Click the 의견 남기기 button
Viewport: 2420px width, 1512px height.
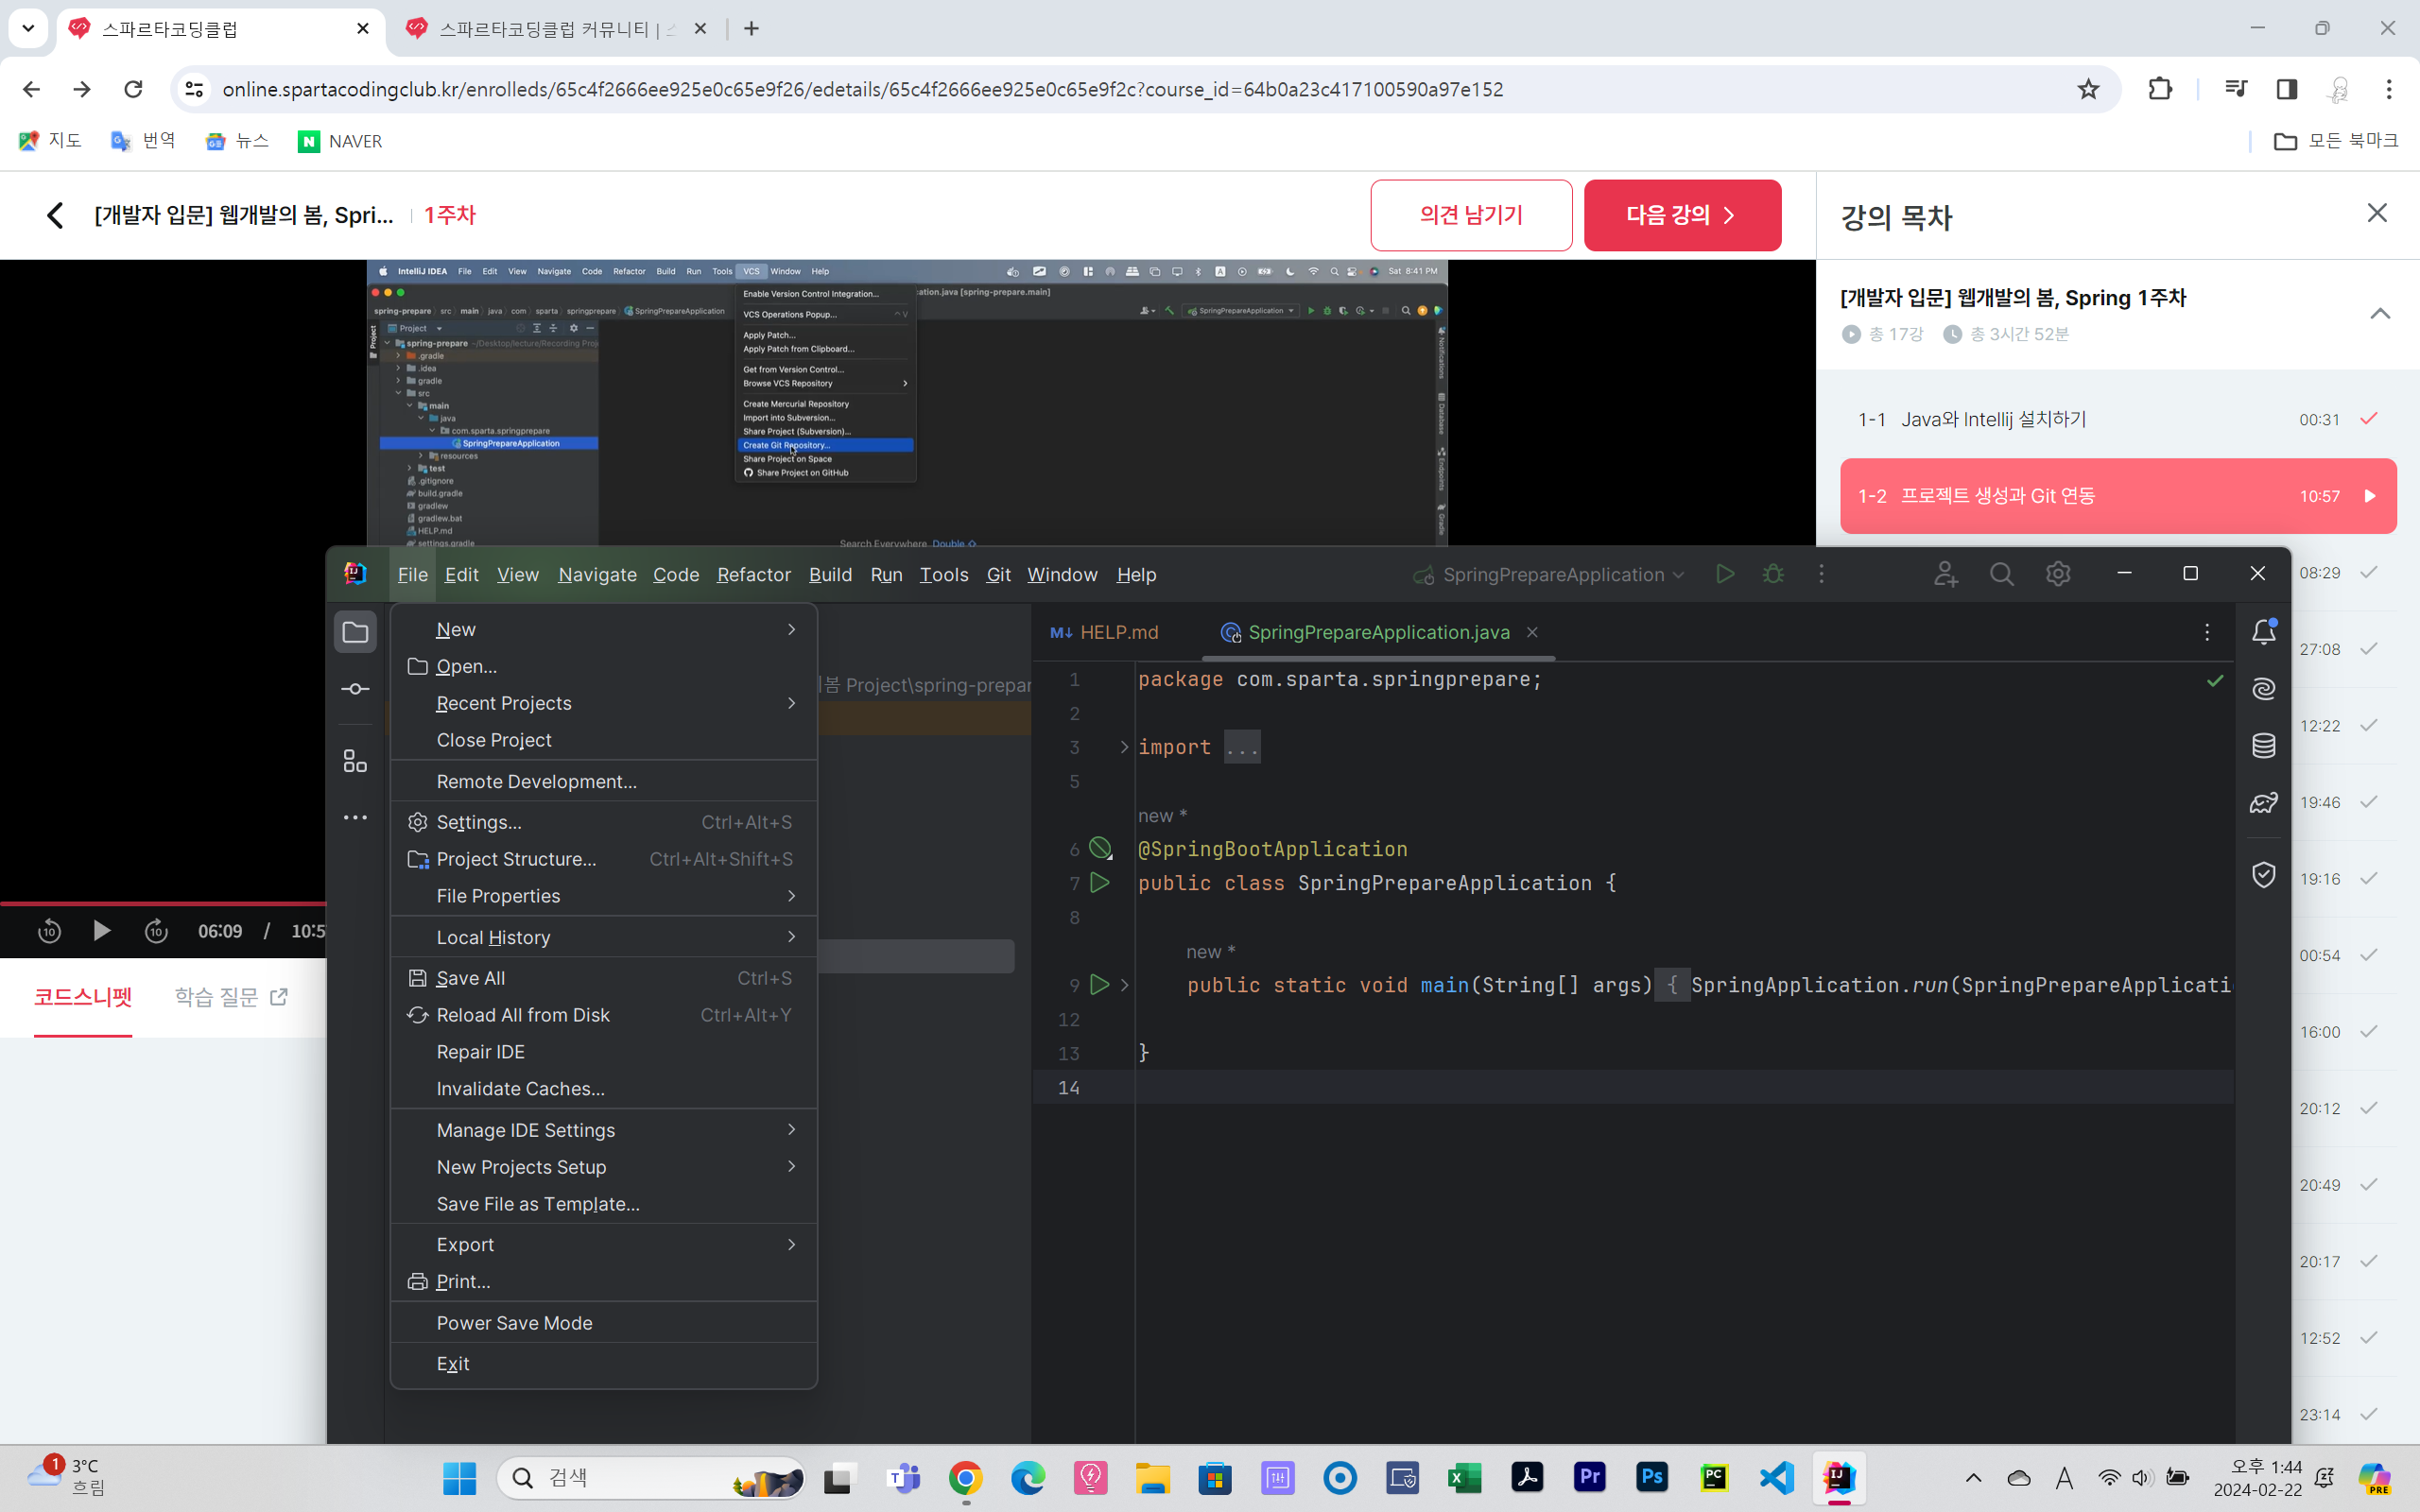pos(1471,215)
